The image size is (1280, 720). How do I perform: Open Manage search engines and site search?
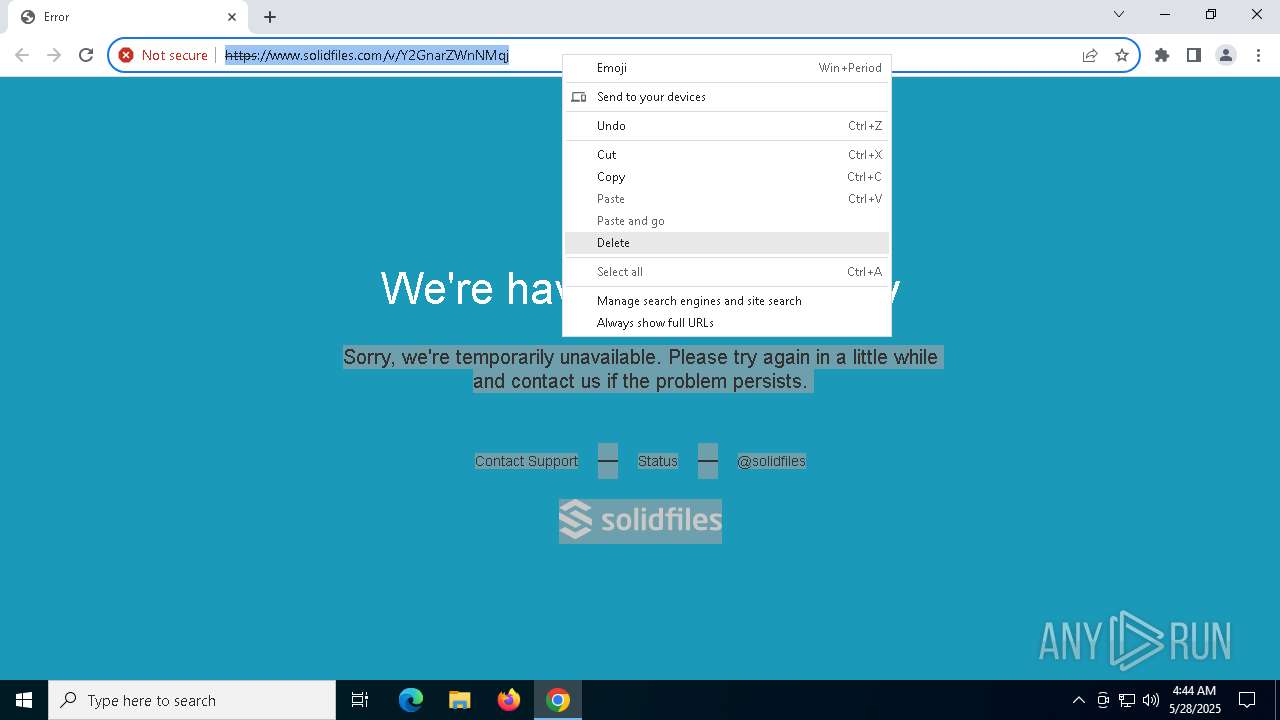[x=727, y=301]
